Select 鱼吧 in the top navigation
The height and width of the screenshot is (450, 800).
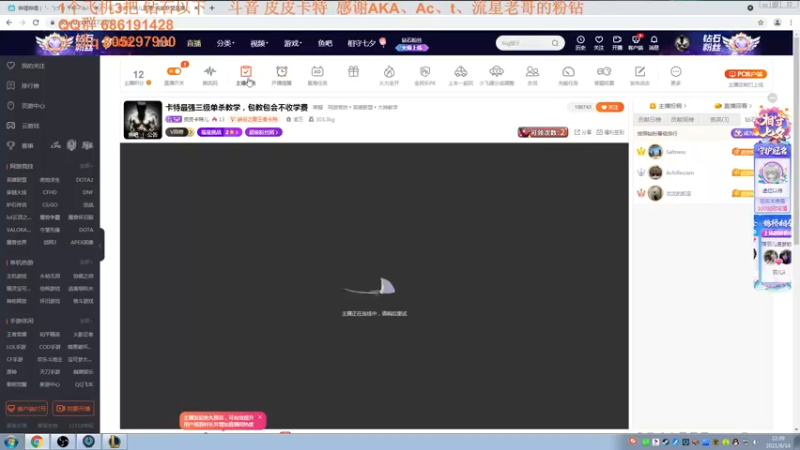(x=325, y=43)
